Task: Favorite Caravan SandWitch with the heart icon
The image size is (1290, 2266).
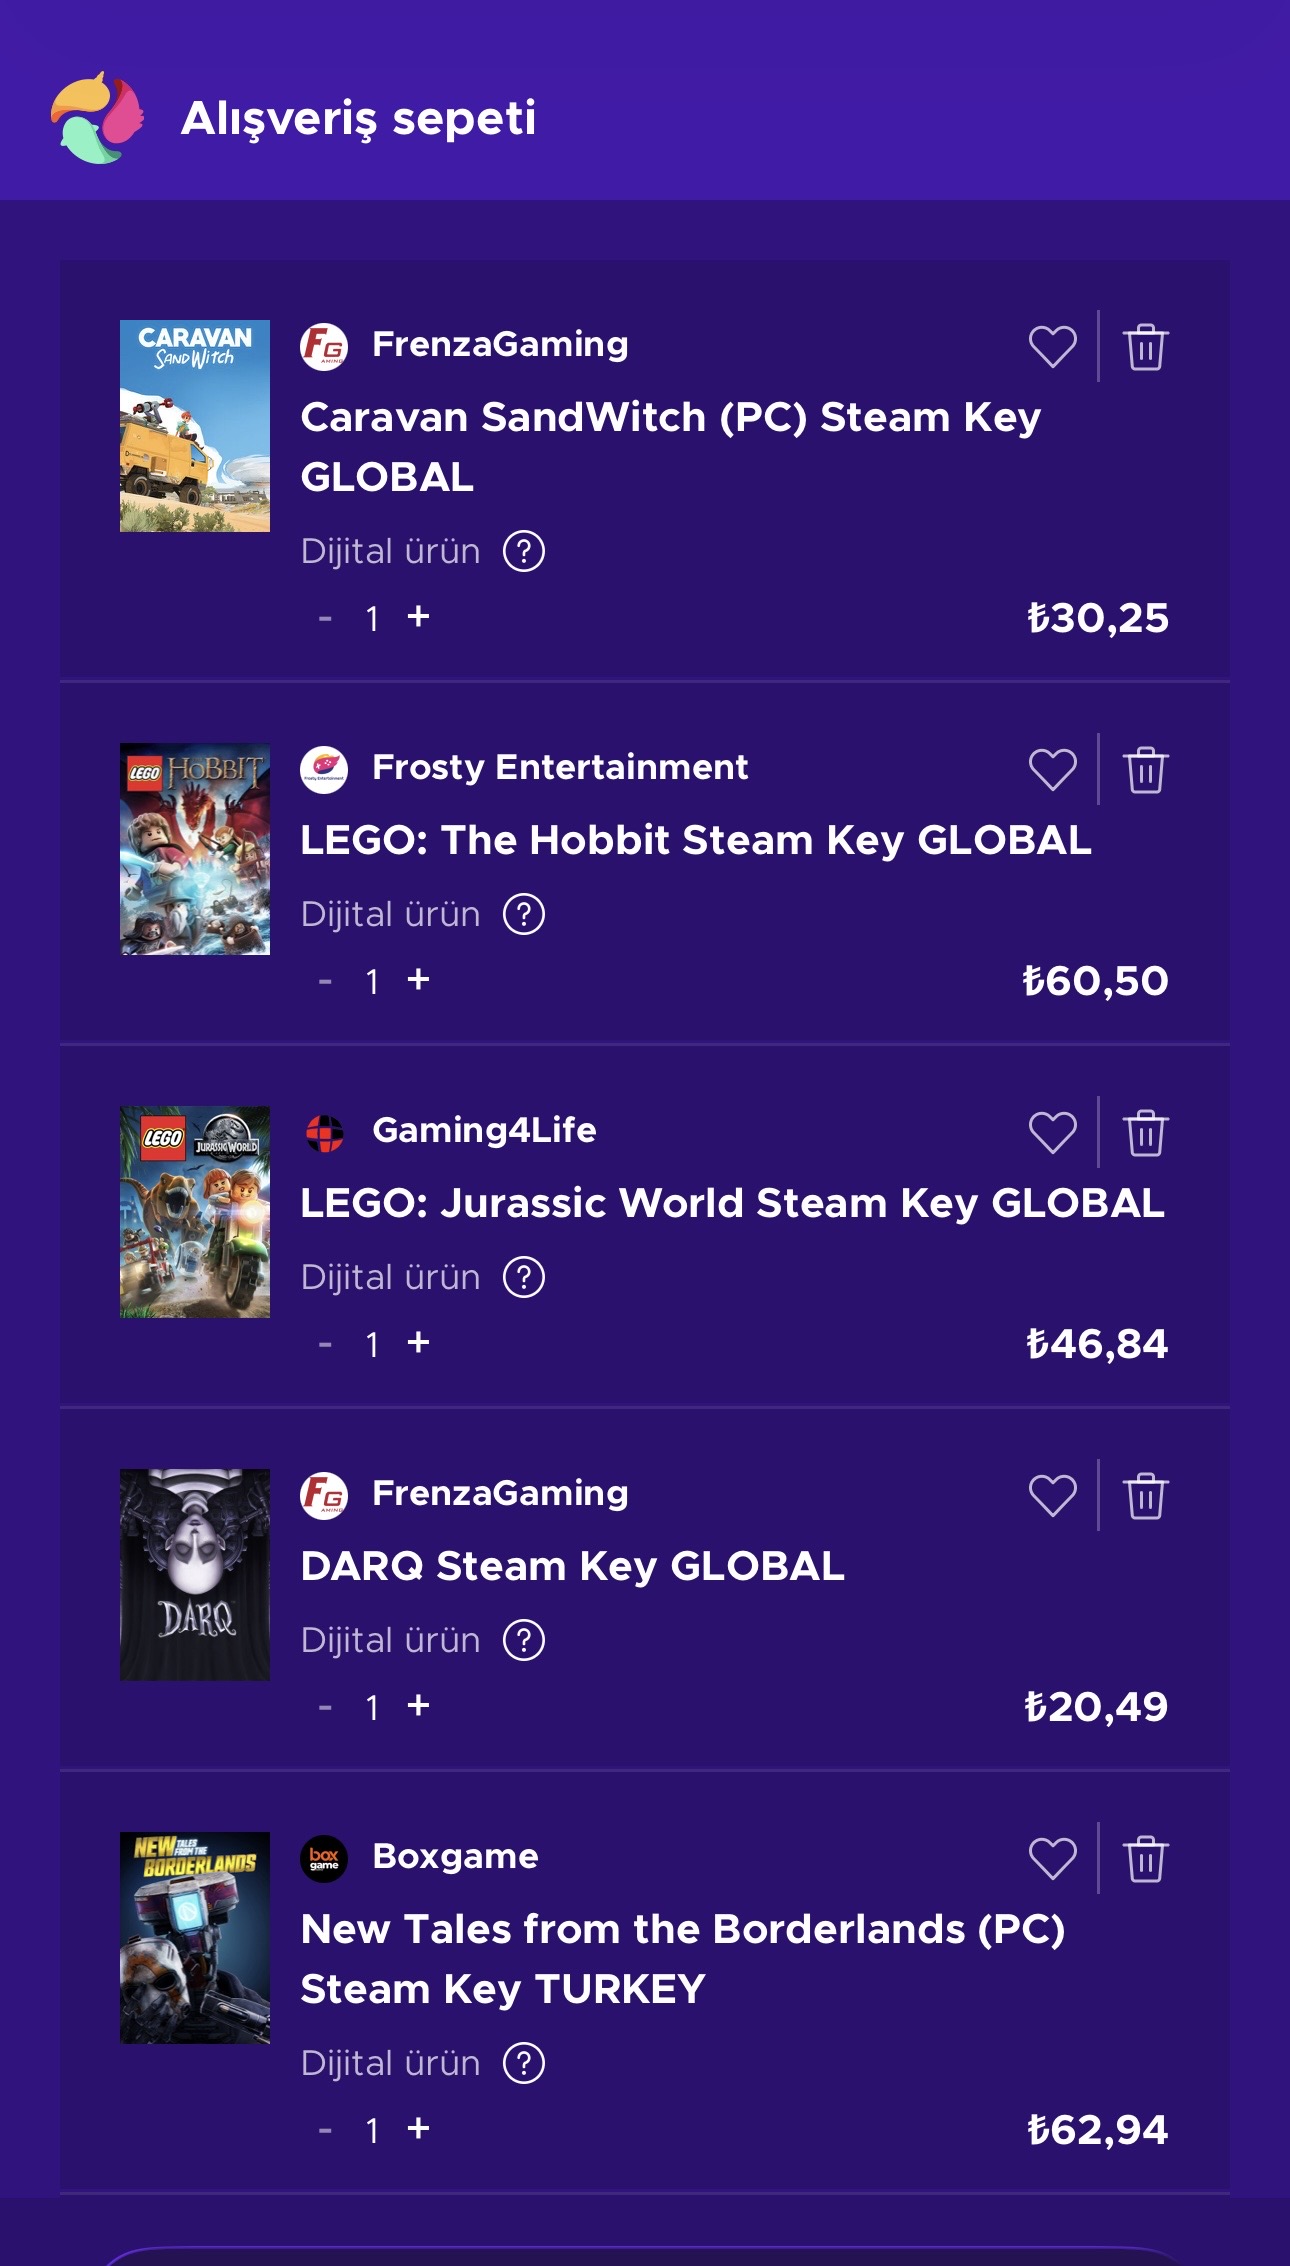Action: point(1052,347)
